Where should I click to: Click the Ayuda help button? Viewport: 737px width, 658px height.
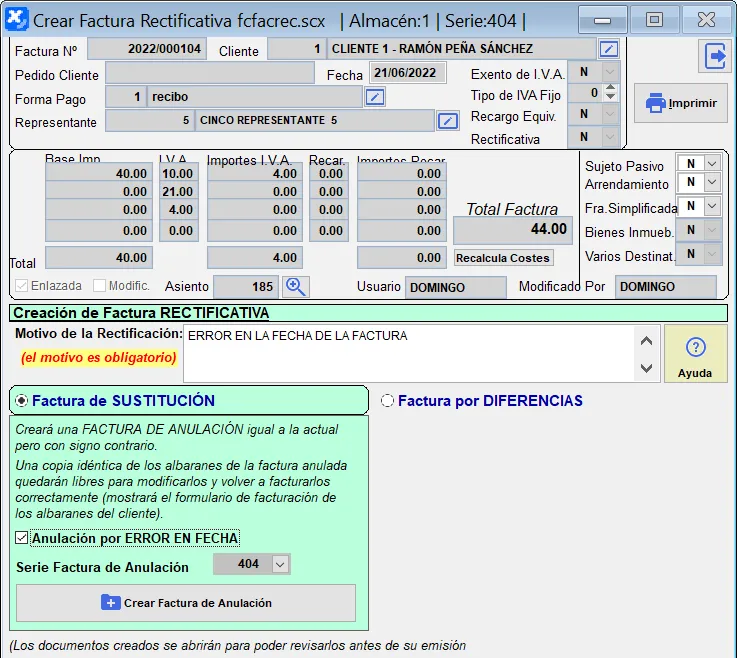click(695, 353)
